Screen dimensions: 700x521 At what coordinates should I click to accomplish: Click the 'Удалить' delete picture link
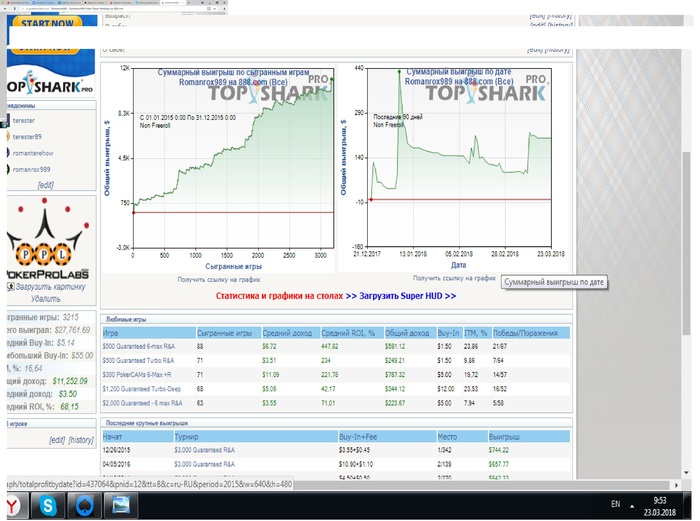(46, 298)
